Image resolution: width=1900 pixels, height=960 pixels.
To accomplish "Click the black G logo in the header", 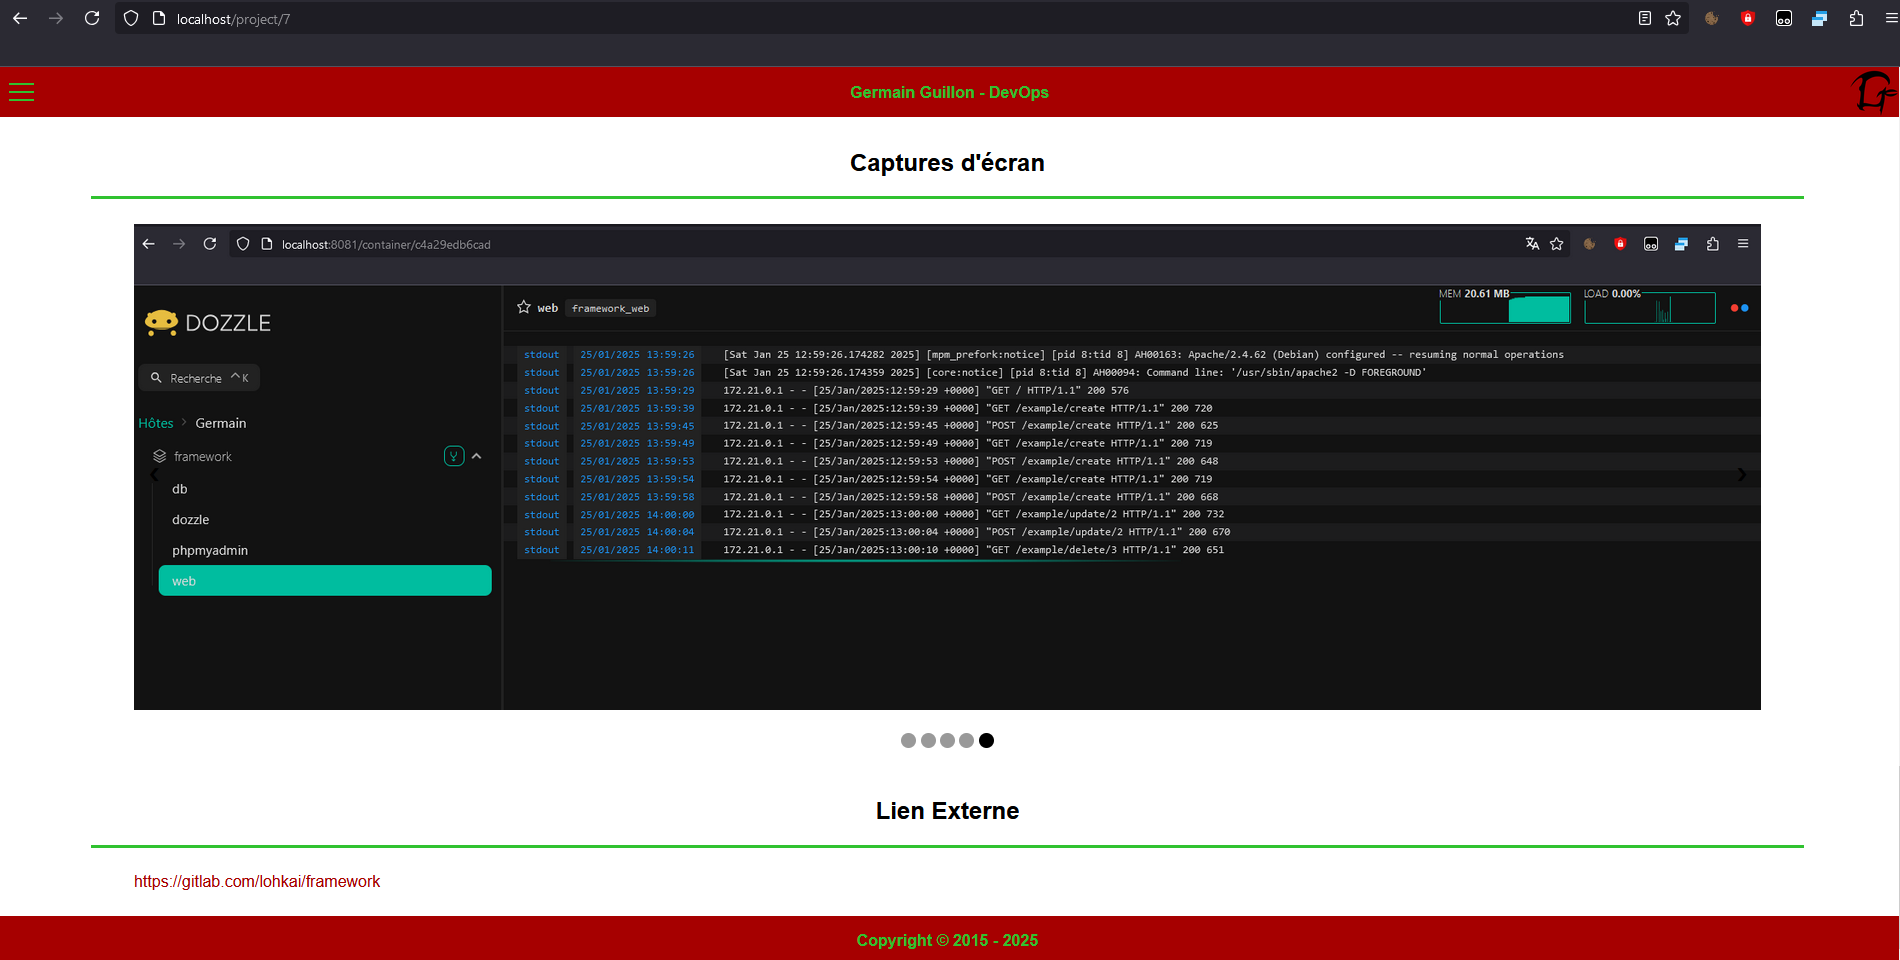I will click(1872, 92).
